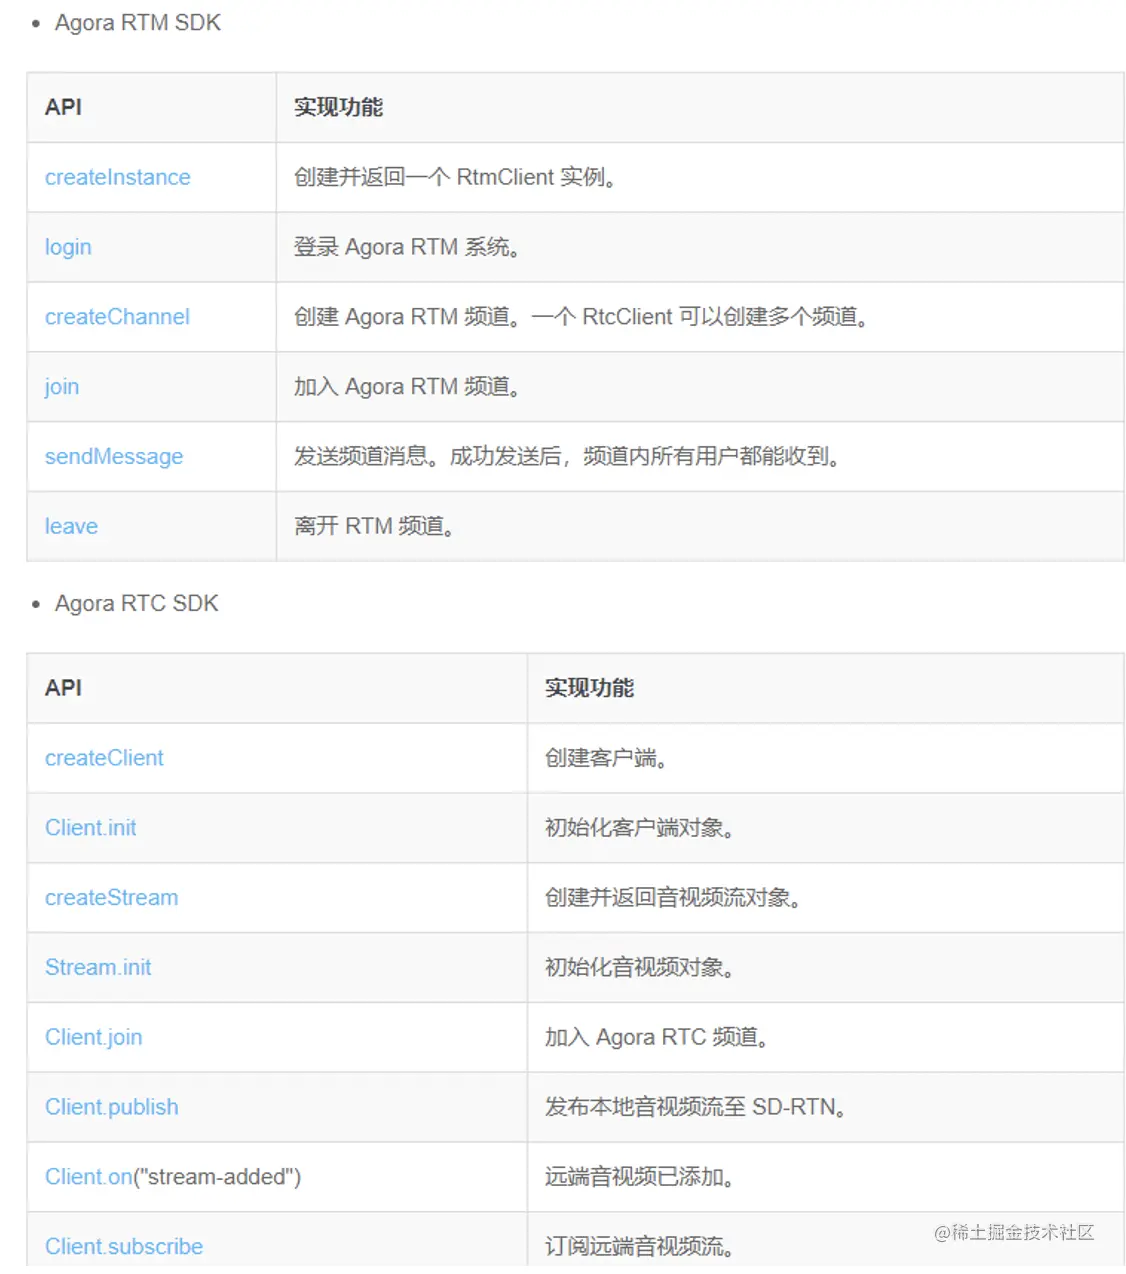The image size is (1126, 1274).
Task: Open the Stream.init API link
Action: click(98, 968)
